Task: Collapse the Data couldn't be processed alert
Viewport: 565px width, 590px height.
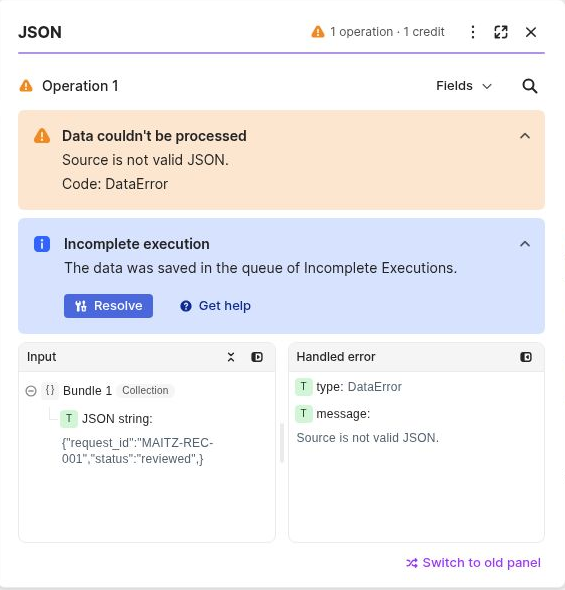Action: coord(525,136)
